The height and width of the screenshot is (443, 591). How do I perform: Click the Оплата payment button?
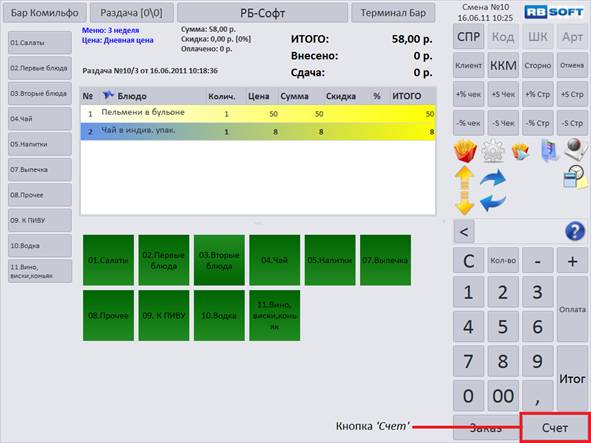point(572,310)
